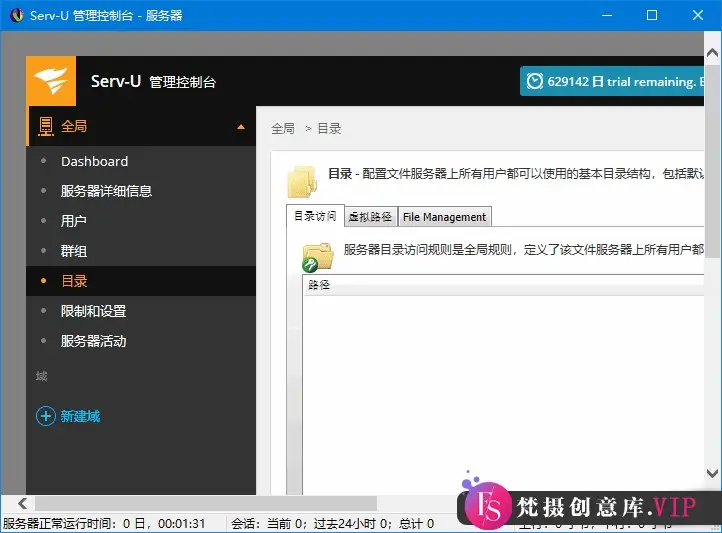Click the 目录 breadcrumb text
722x533 pixels.
pyautogui.click(x=329, y=128)
